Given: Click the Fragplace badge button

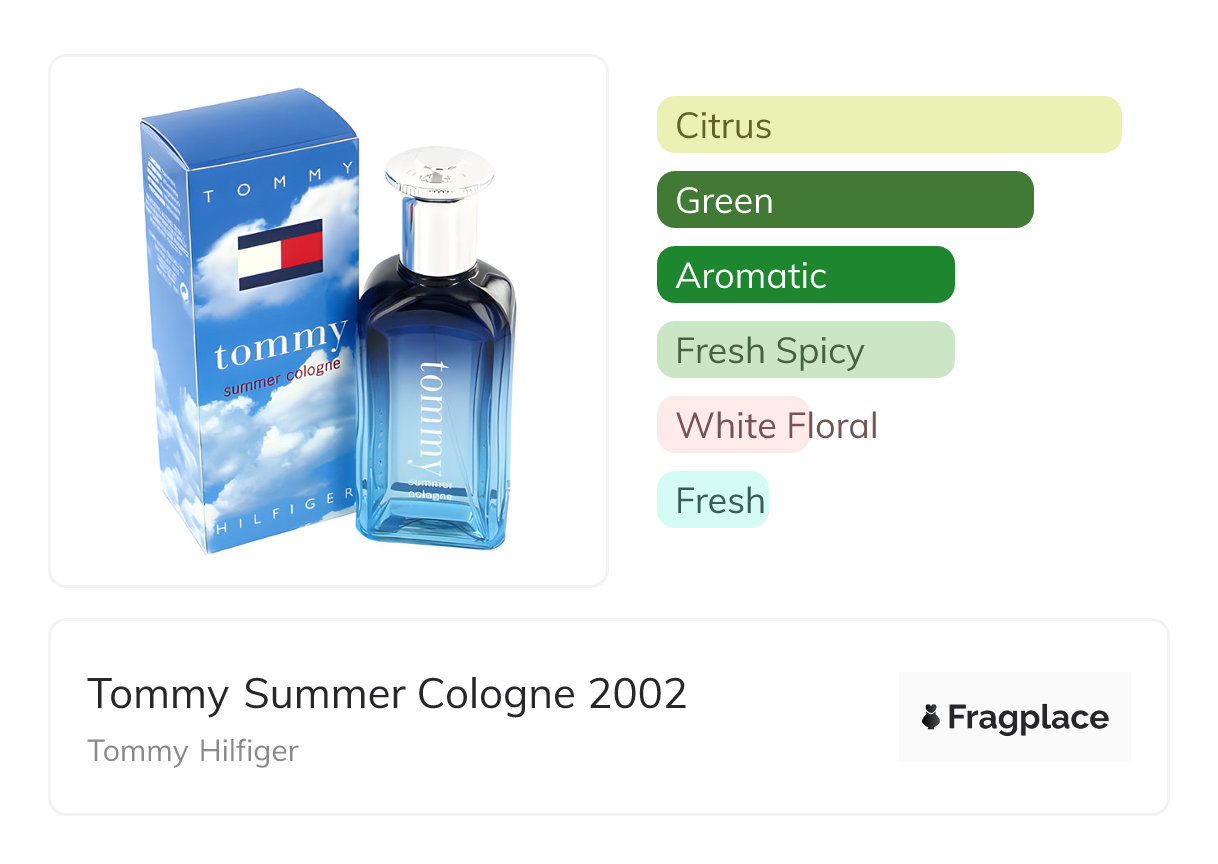Looking at the screenshot, I should tap(1015, 717).
